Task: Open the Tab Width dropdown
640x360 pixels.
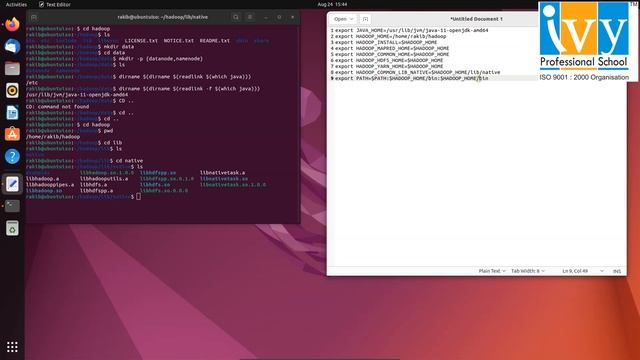Action: click(x=528, y=271)
